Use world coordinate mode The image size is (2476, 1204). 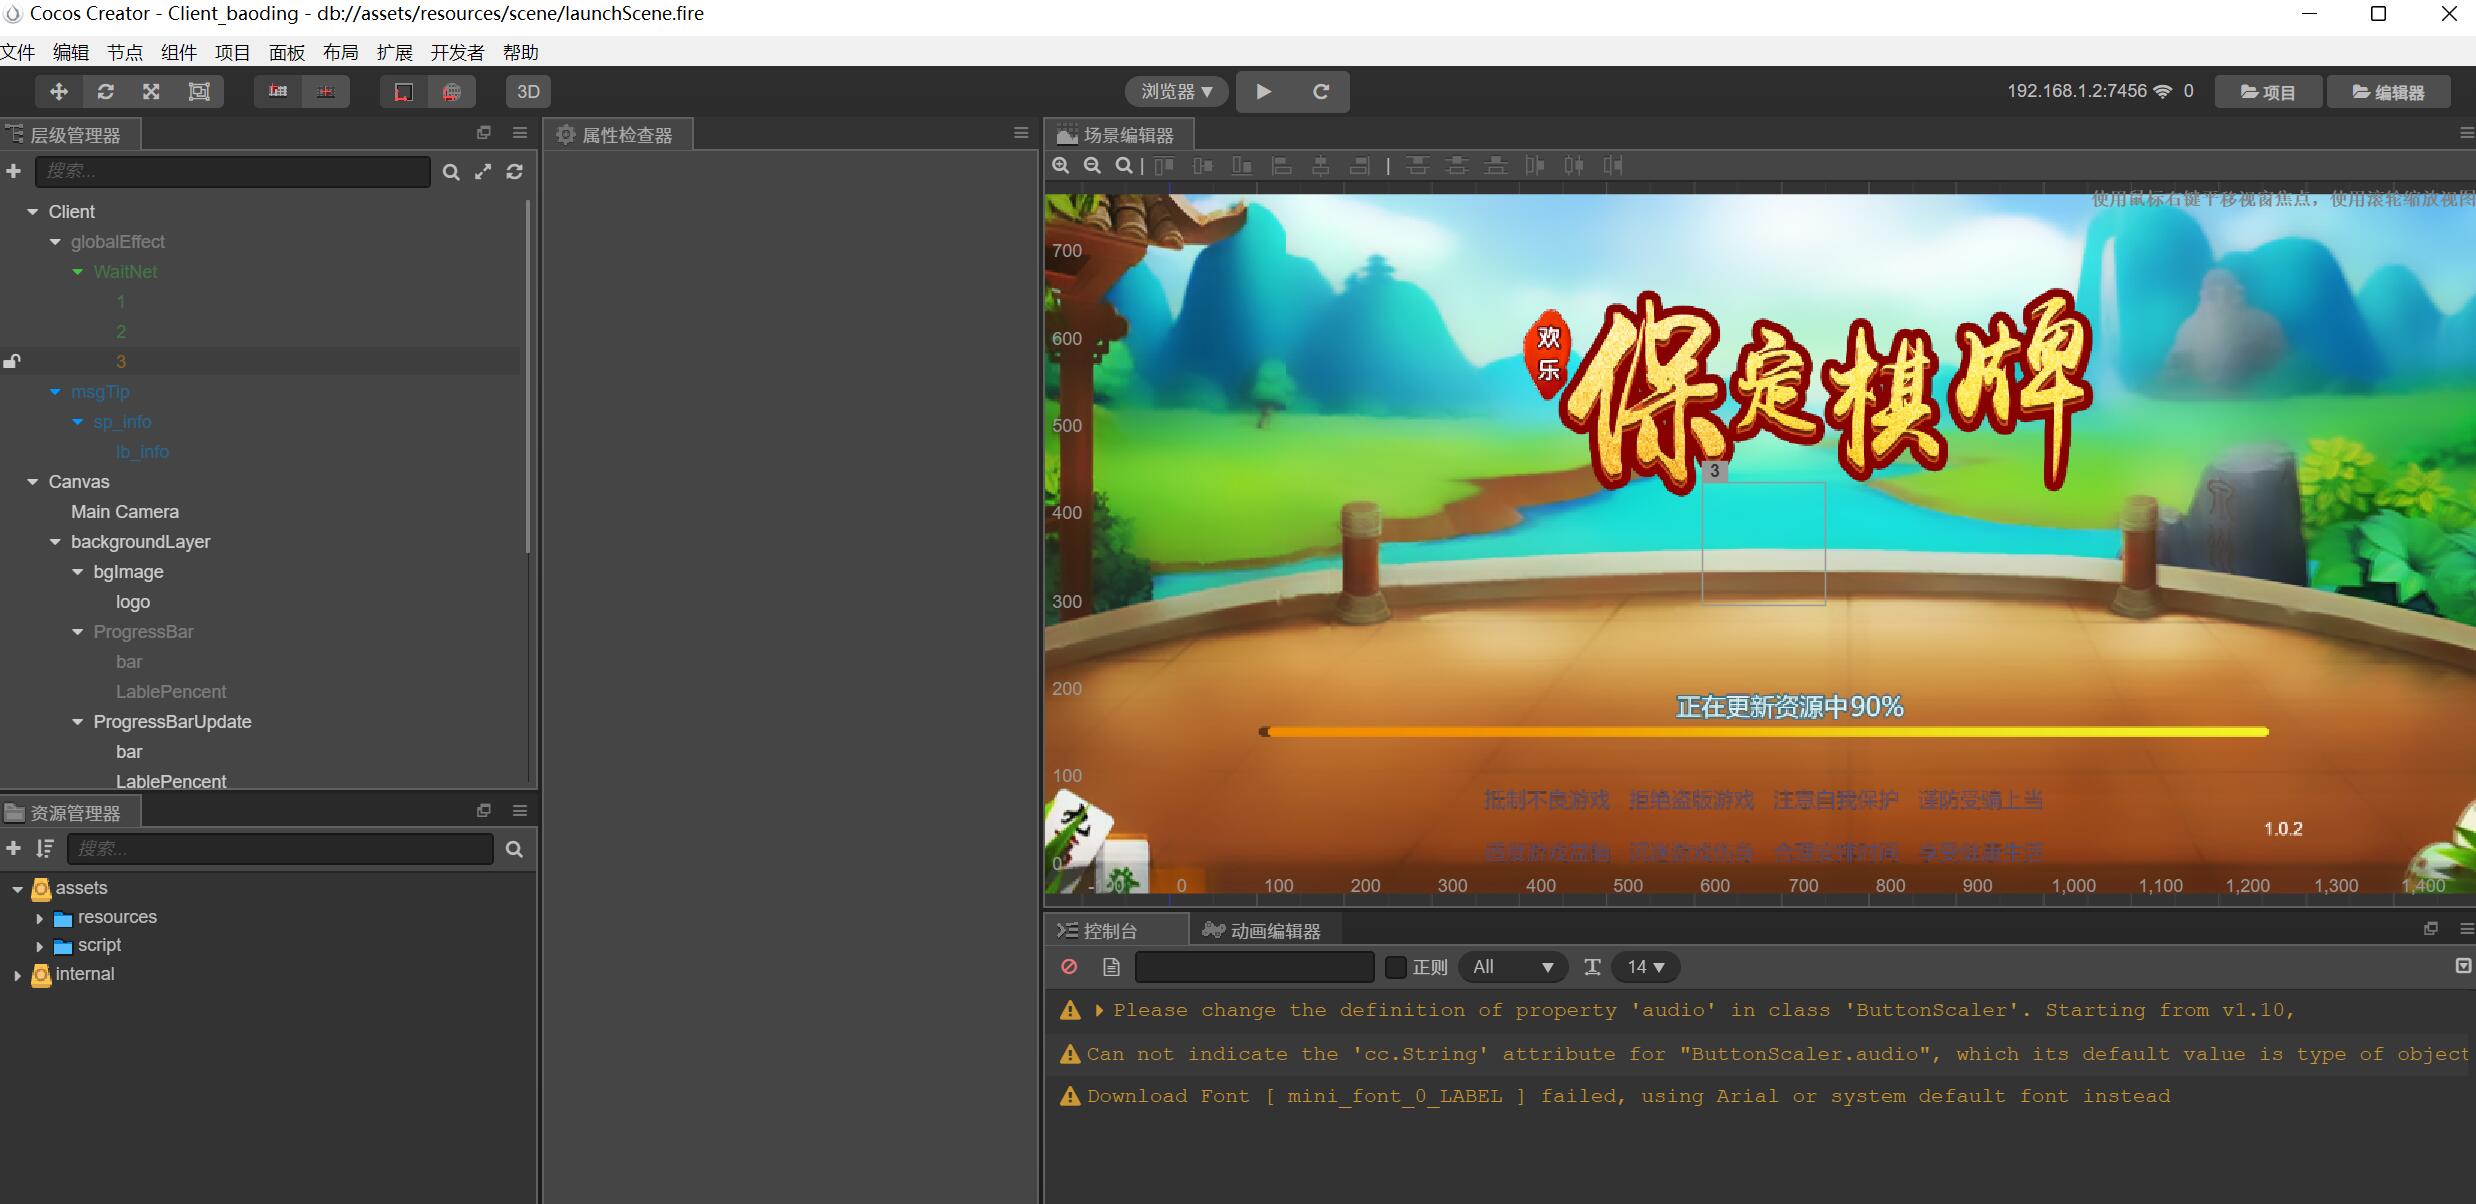[x=452, y=92]
